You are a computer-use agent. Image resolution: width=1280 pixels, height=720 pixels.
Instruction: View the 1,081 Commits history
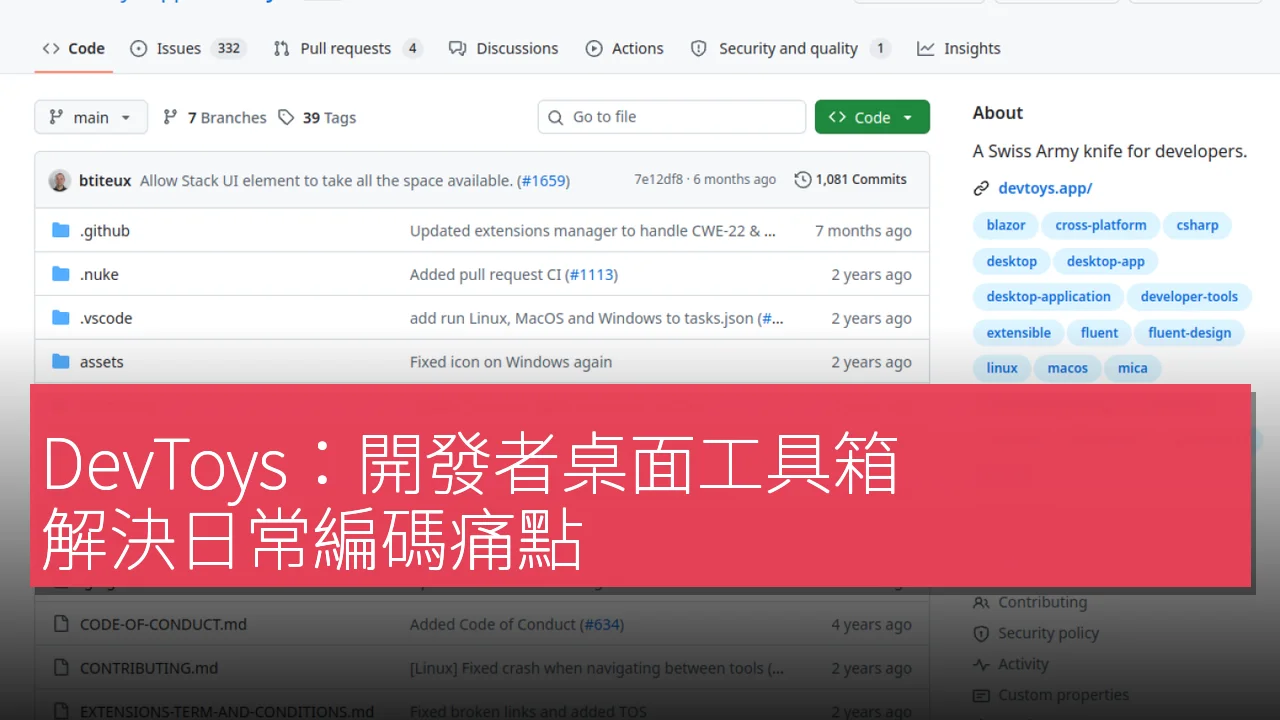(x=851, y=180)
